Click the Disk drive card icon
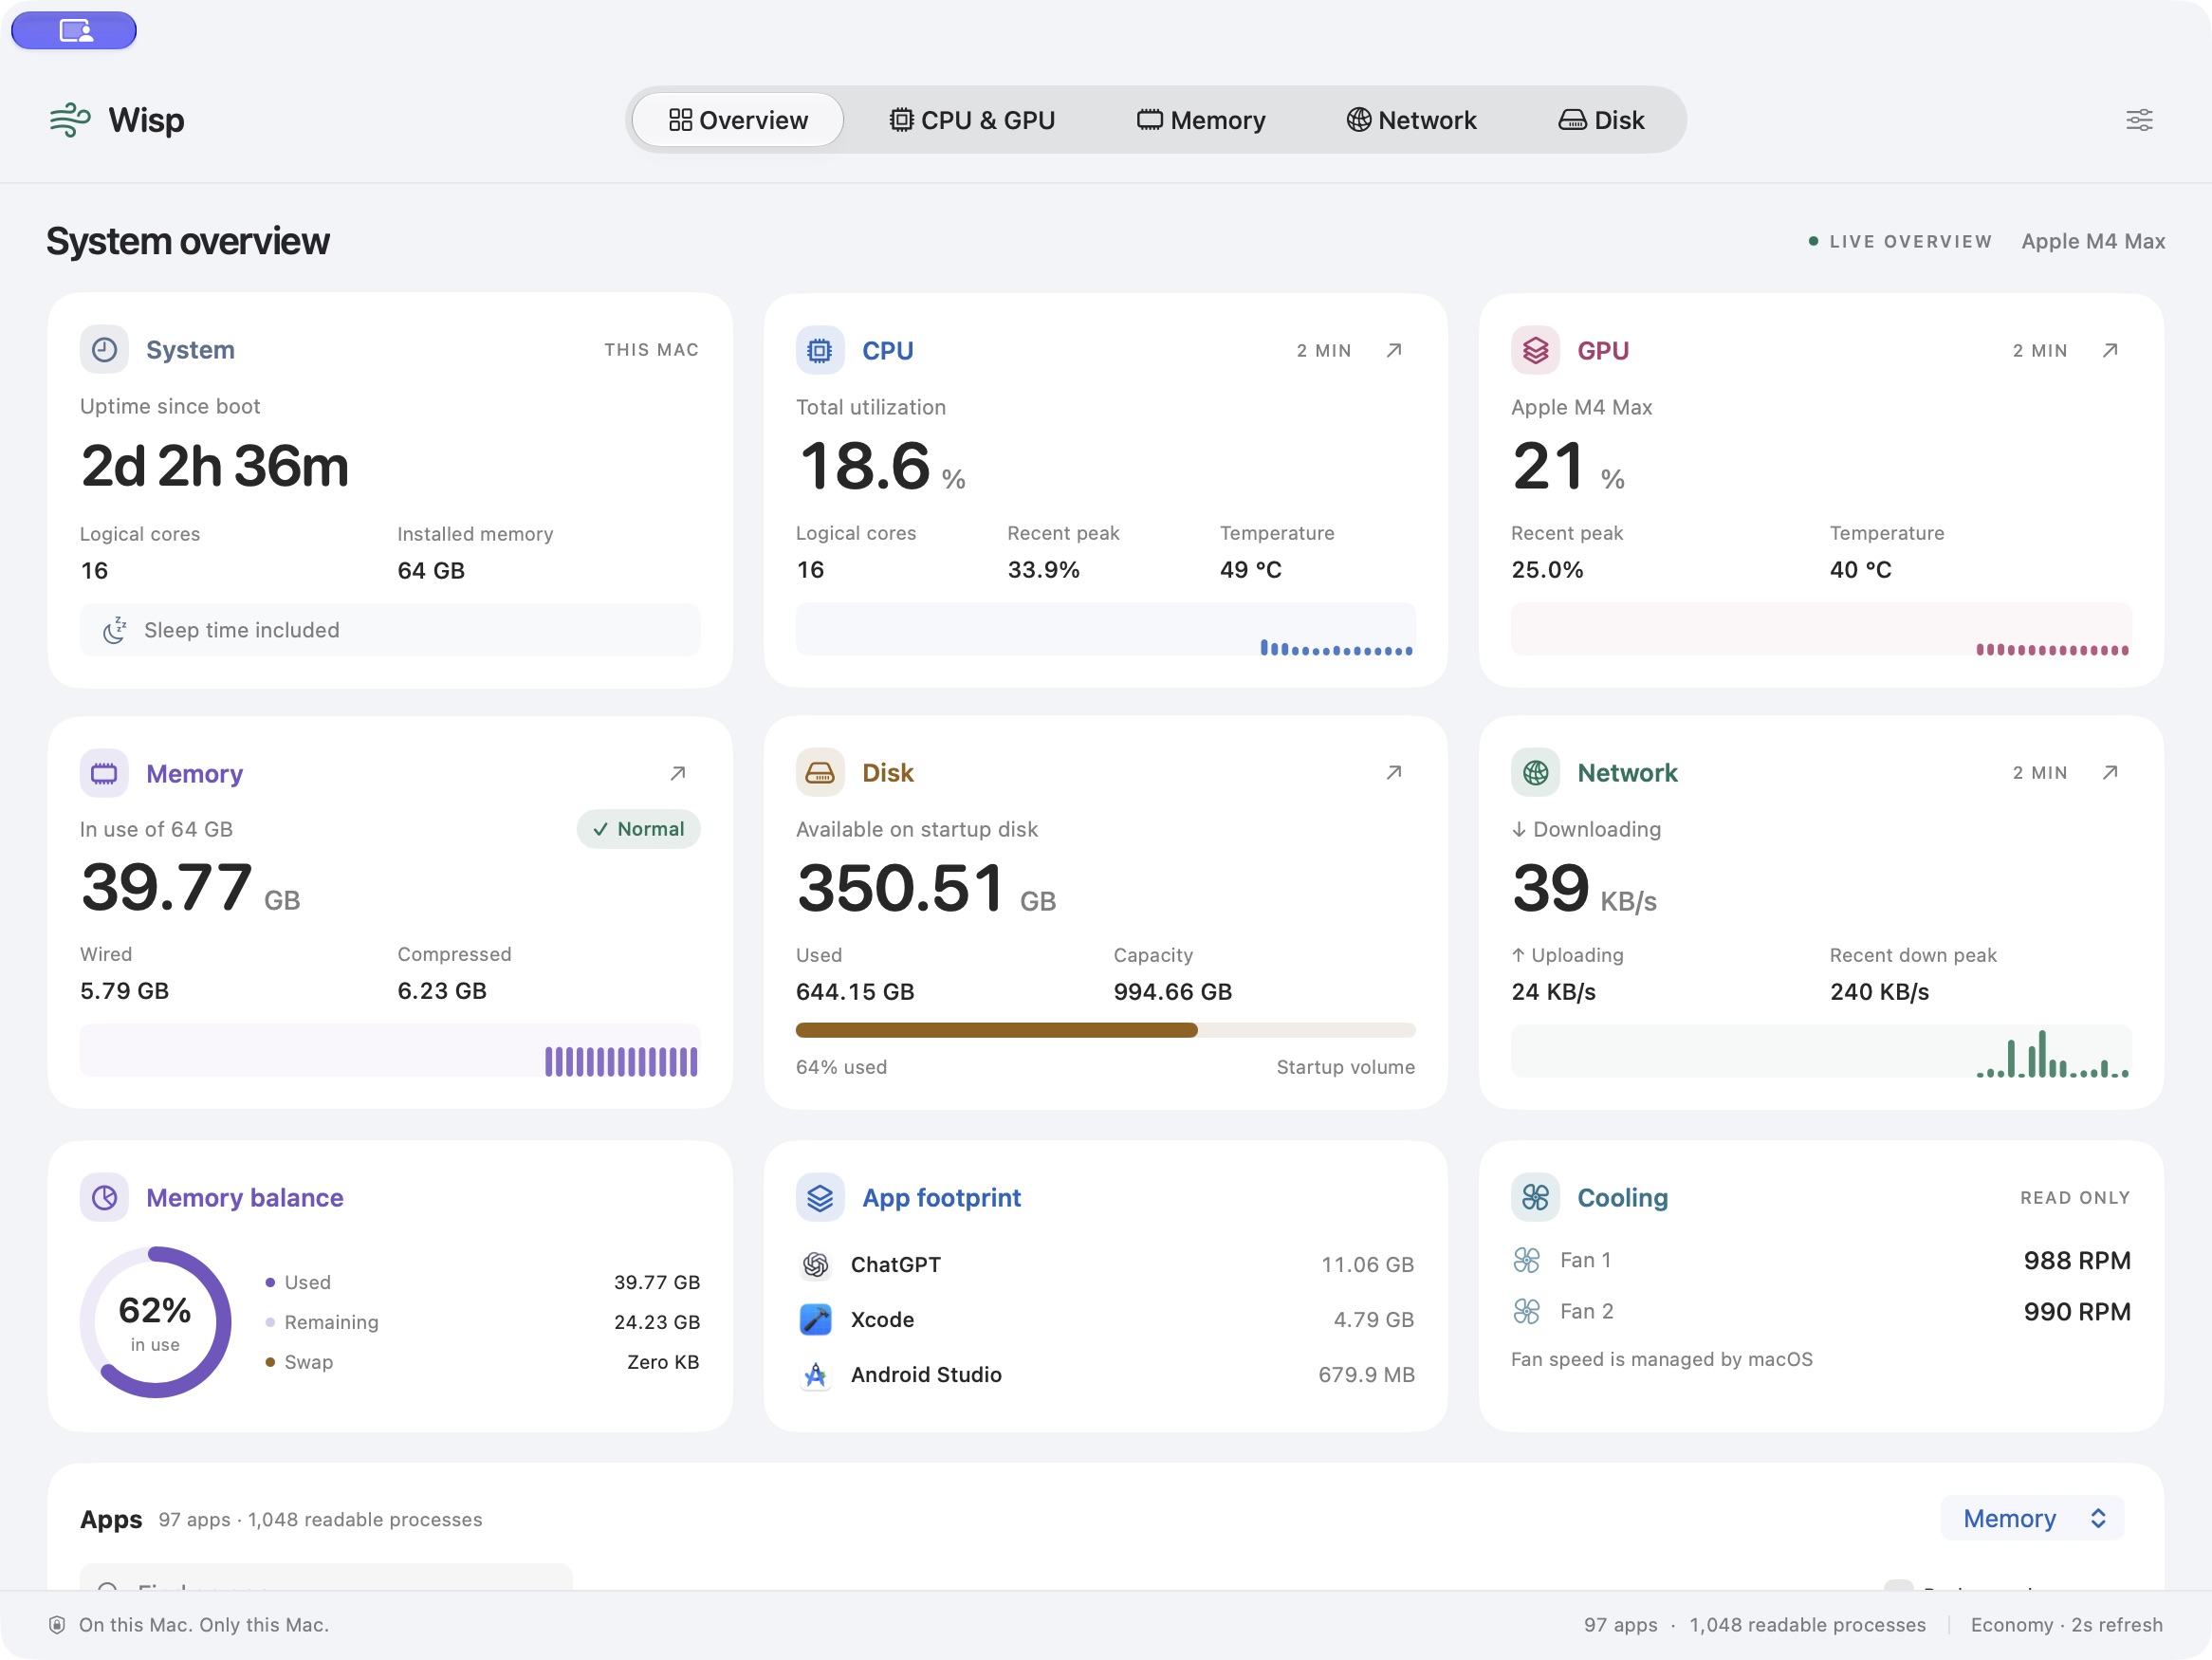2212x1660 pixels. [820, 772]
